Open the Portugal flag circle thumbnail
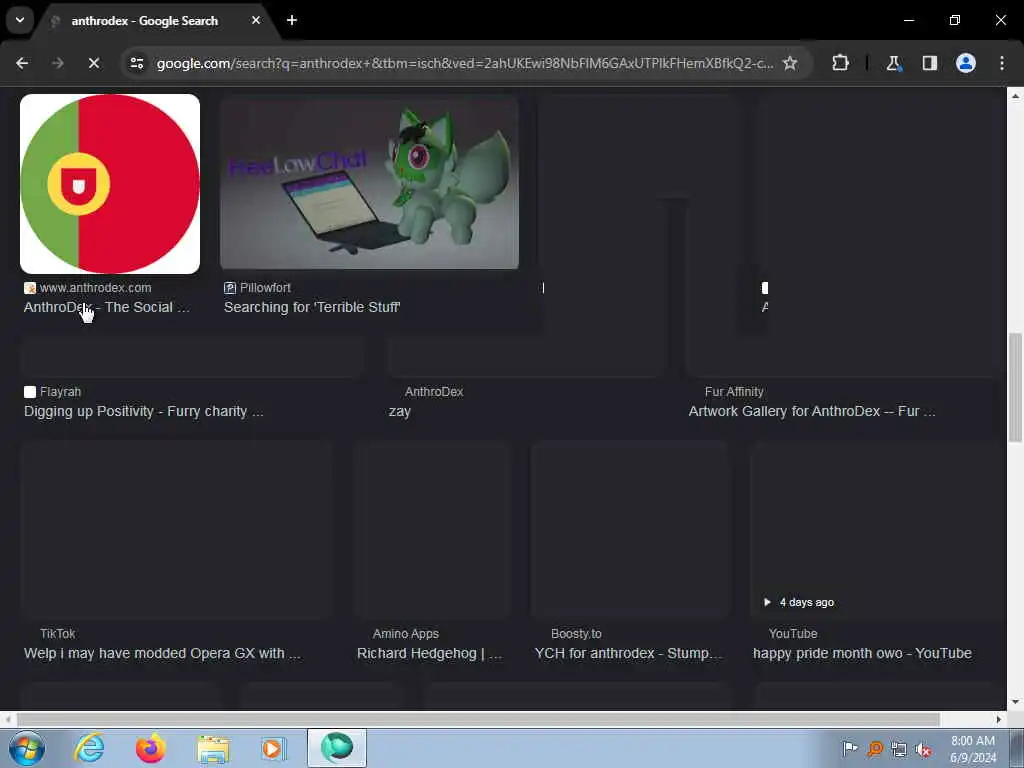 [x=110, y=184]
